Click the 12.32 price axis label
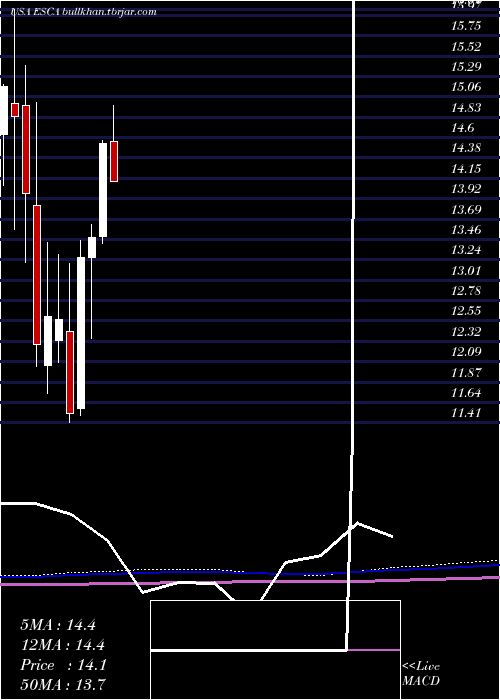This screenshot has height=700, width=500. [466, 332]
